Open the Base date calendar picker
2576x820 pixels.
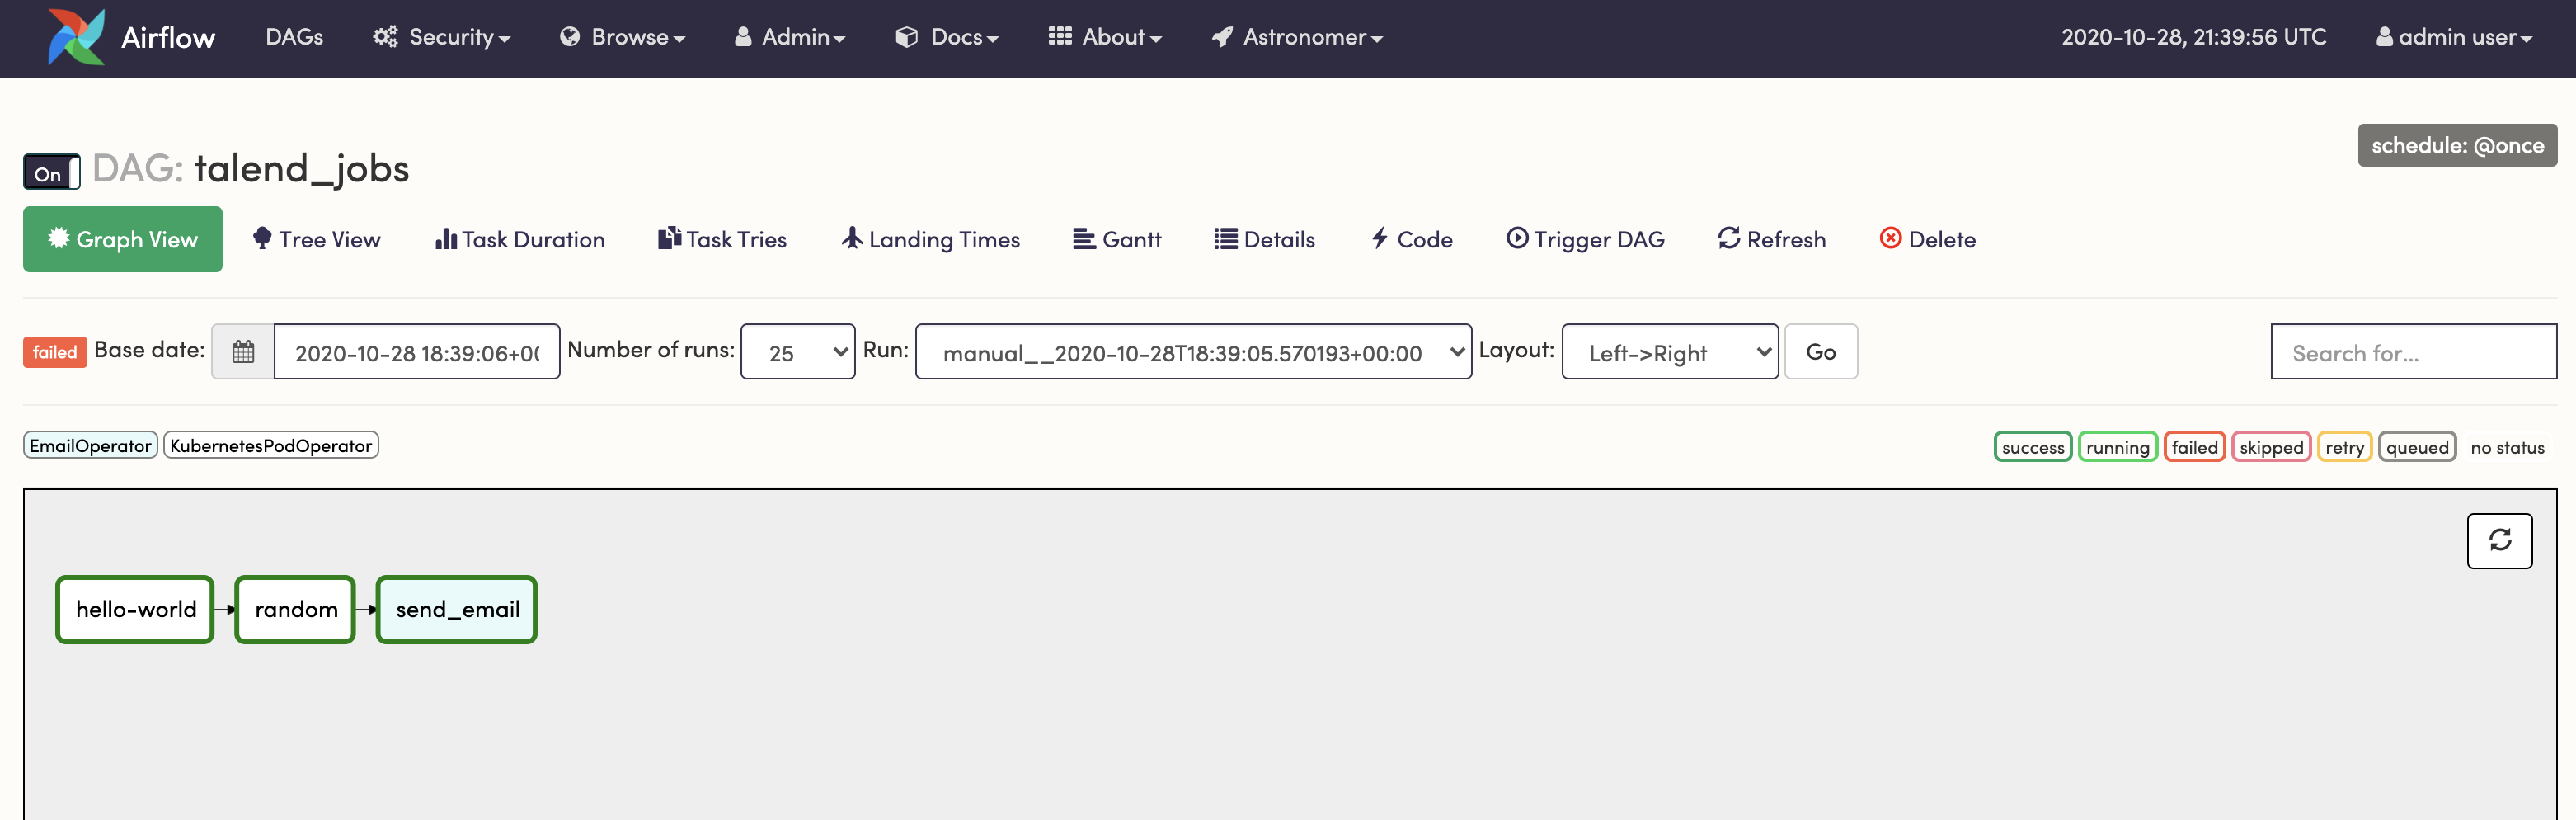coord(240,351)
